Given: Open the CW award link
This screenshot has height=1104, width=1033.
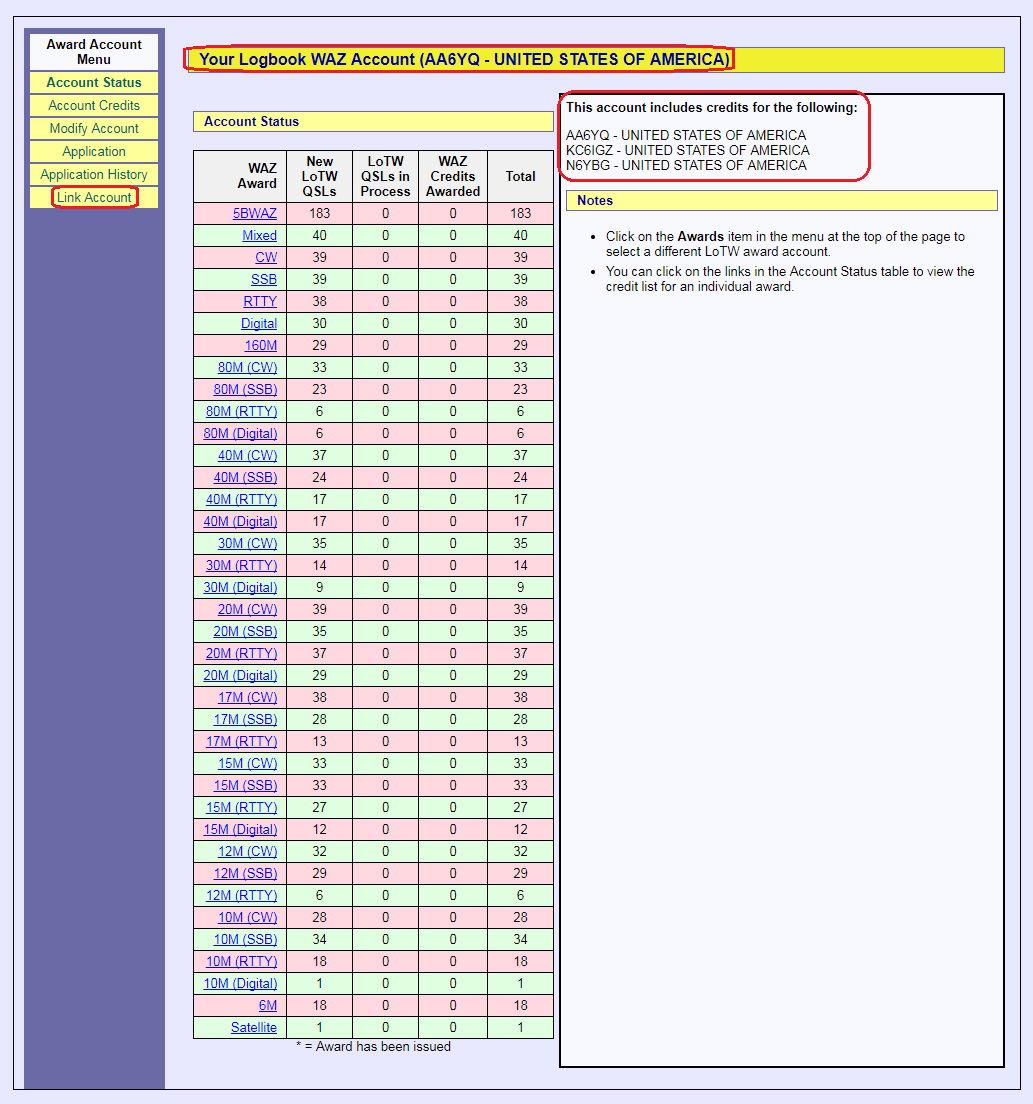Looking at the screenshot, I should 266,258.
